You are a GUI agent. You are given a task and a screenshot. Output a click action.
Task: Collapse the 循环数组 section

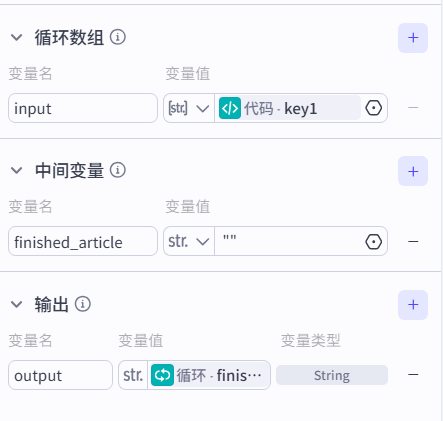pos(16,37)
